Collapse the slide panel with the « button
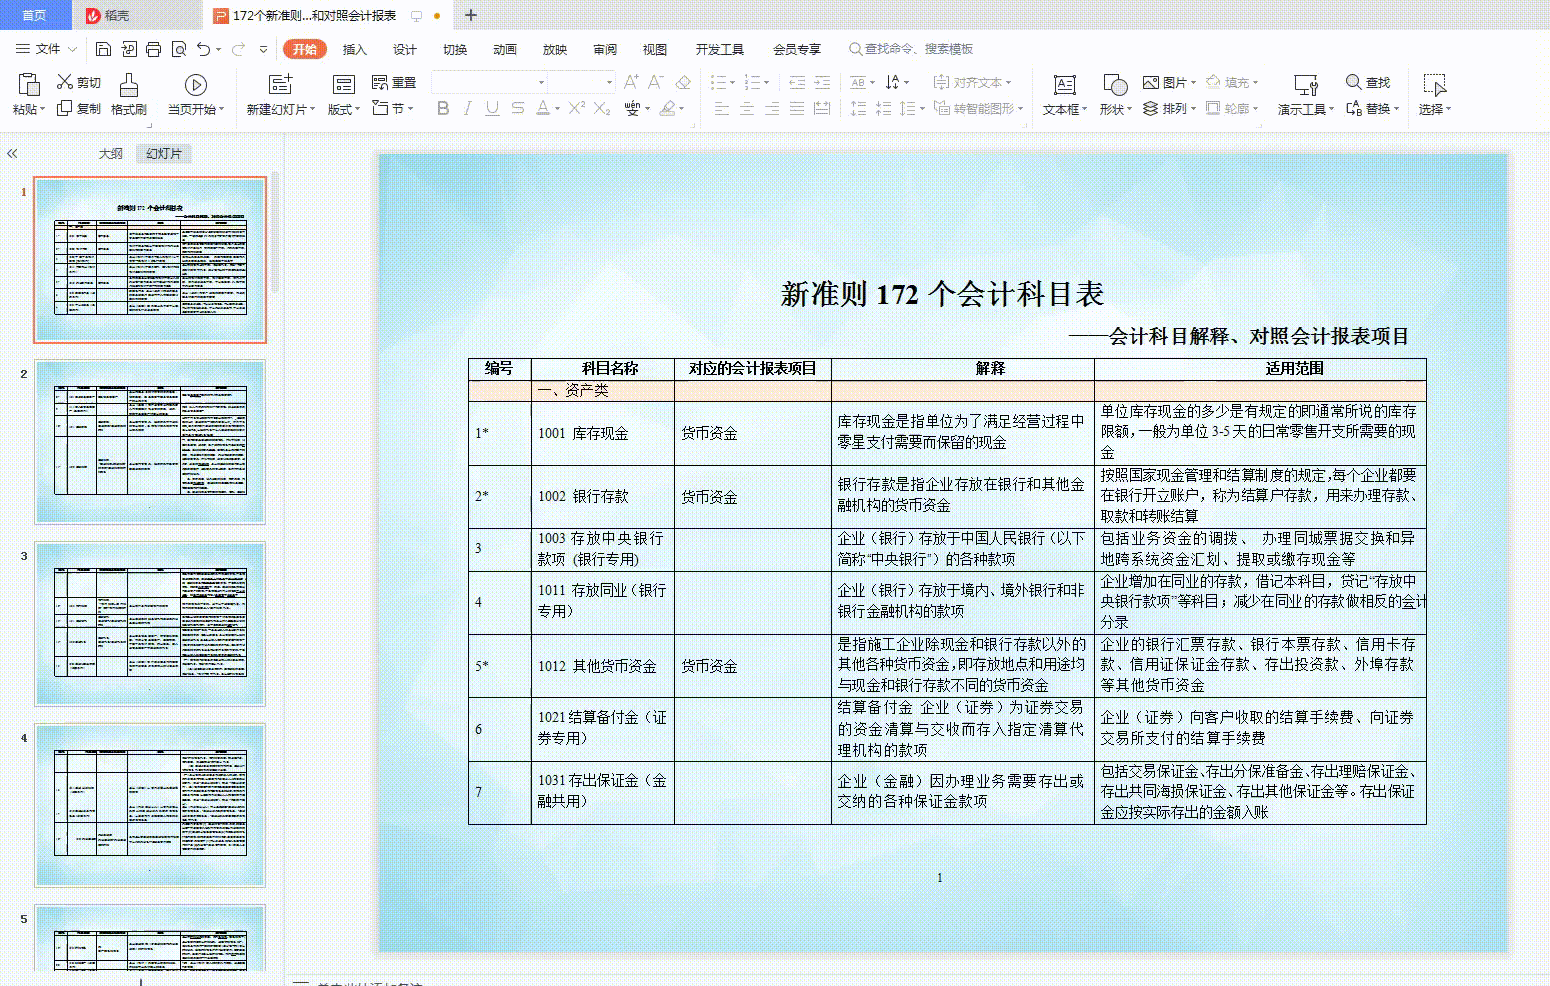The height and width of the screenshot is (986, 1550). click(13, 153)
